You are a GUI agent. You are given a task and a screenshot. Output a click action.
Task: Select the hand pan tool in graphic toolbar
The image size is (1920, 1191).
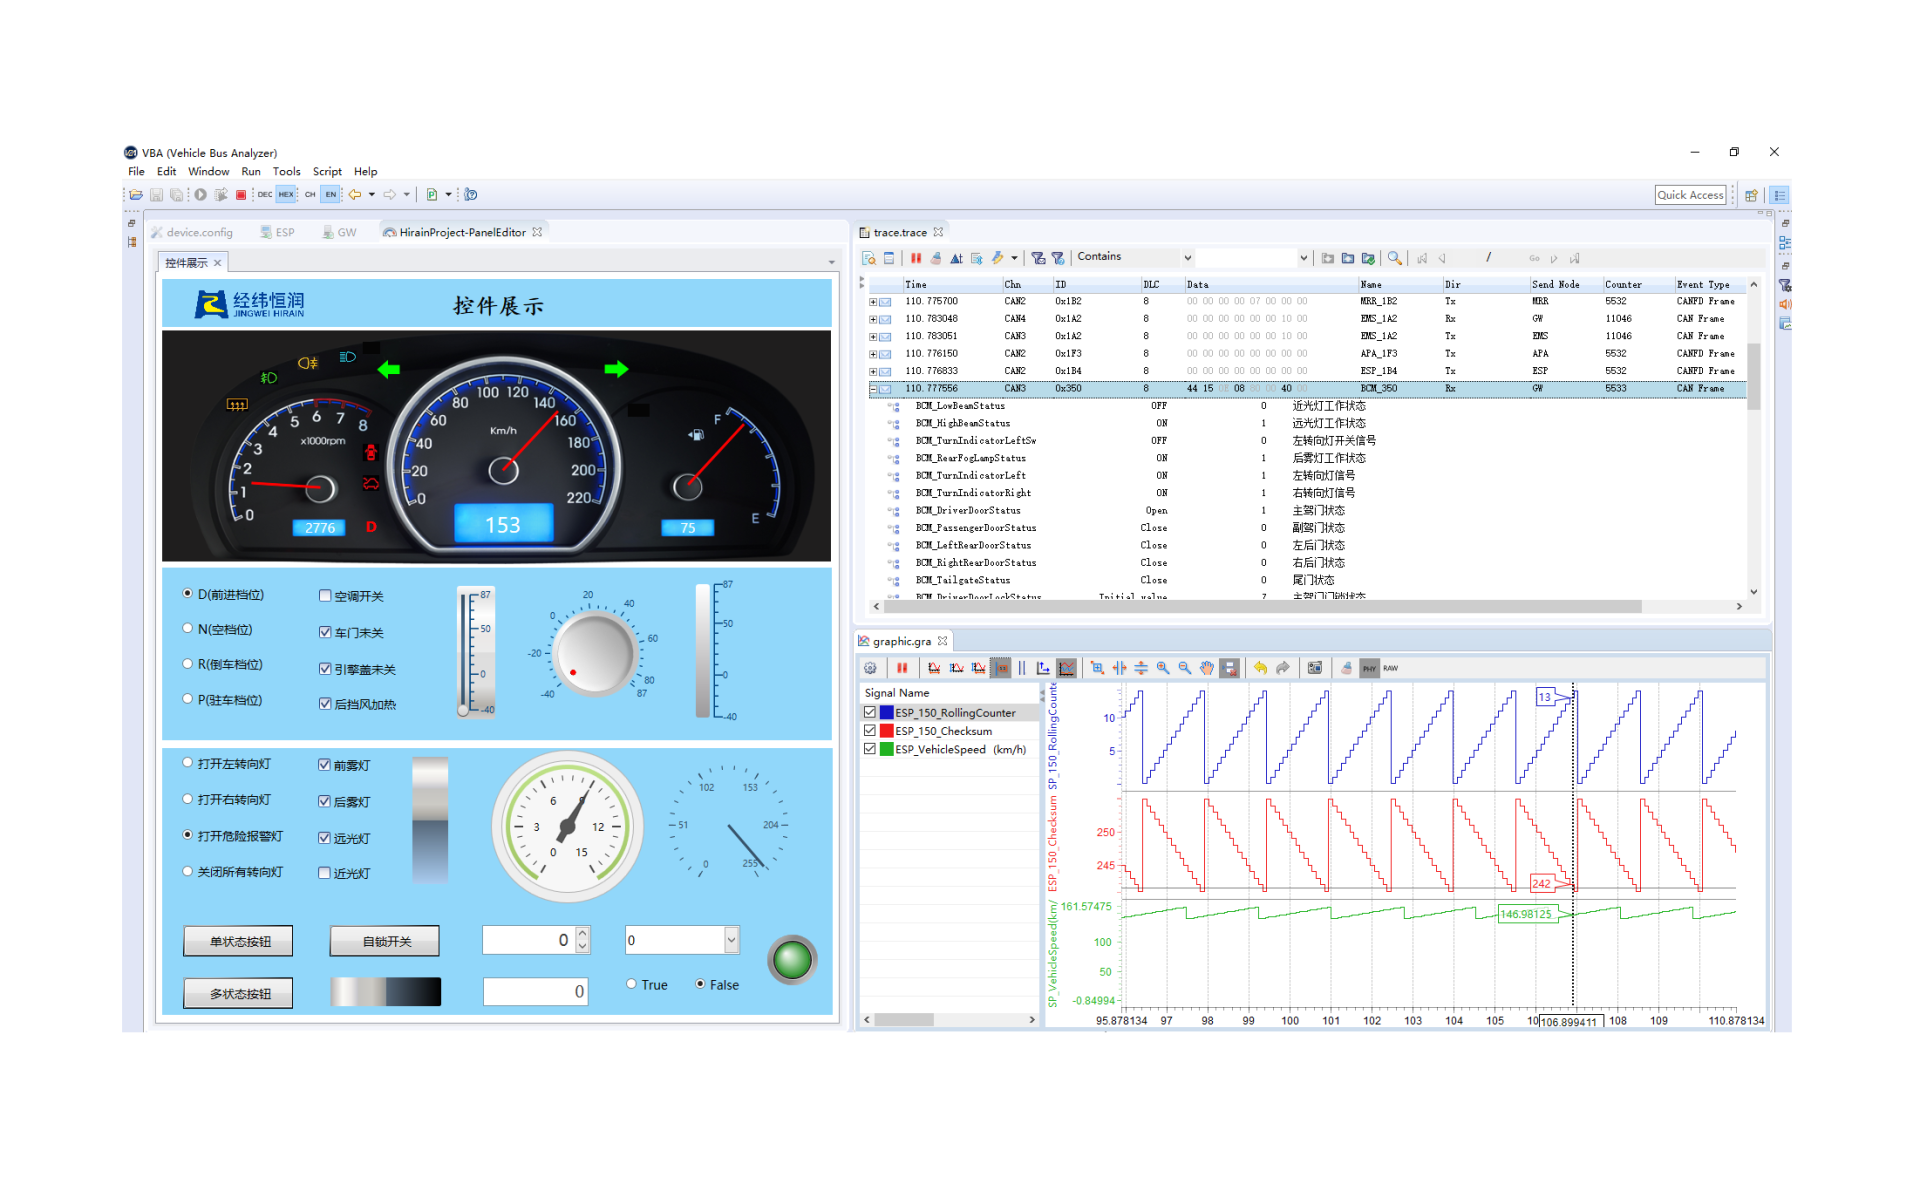pos(1207,668)
